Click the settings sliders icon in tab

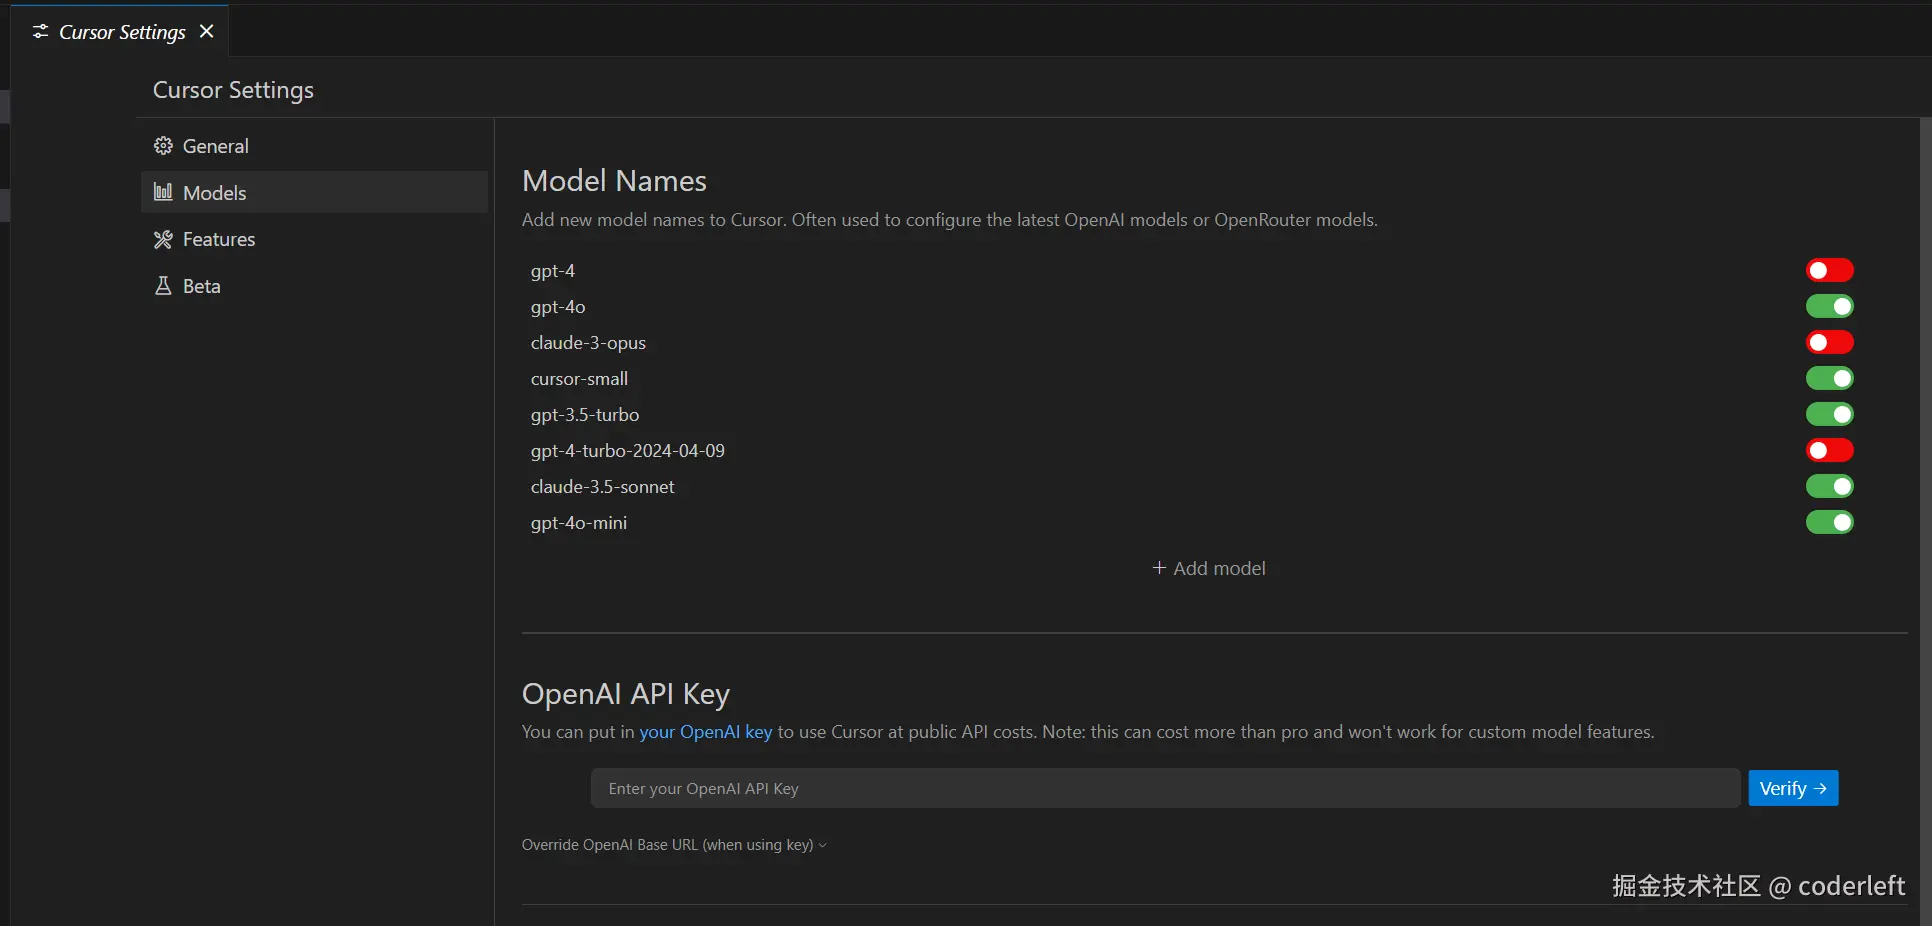tap(40, 32)
